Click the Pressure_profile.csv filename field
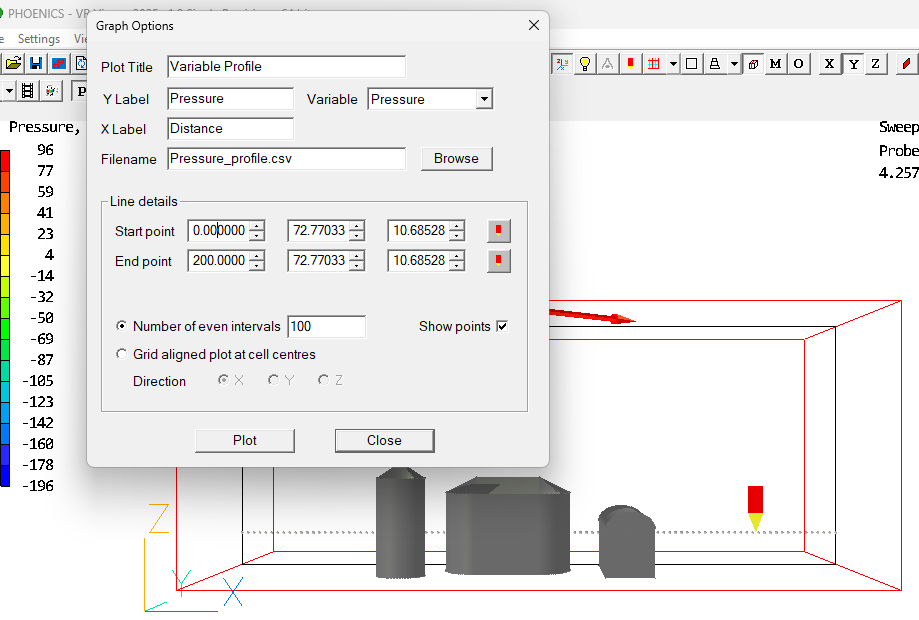919x620 pixels. (286, 158)
